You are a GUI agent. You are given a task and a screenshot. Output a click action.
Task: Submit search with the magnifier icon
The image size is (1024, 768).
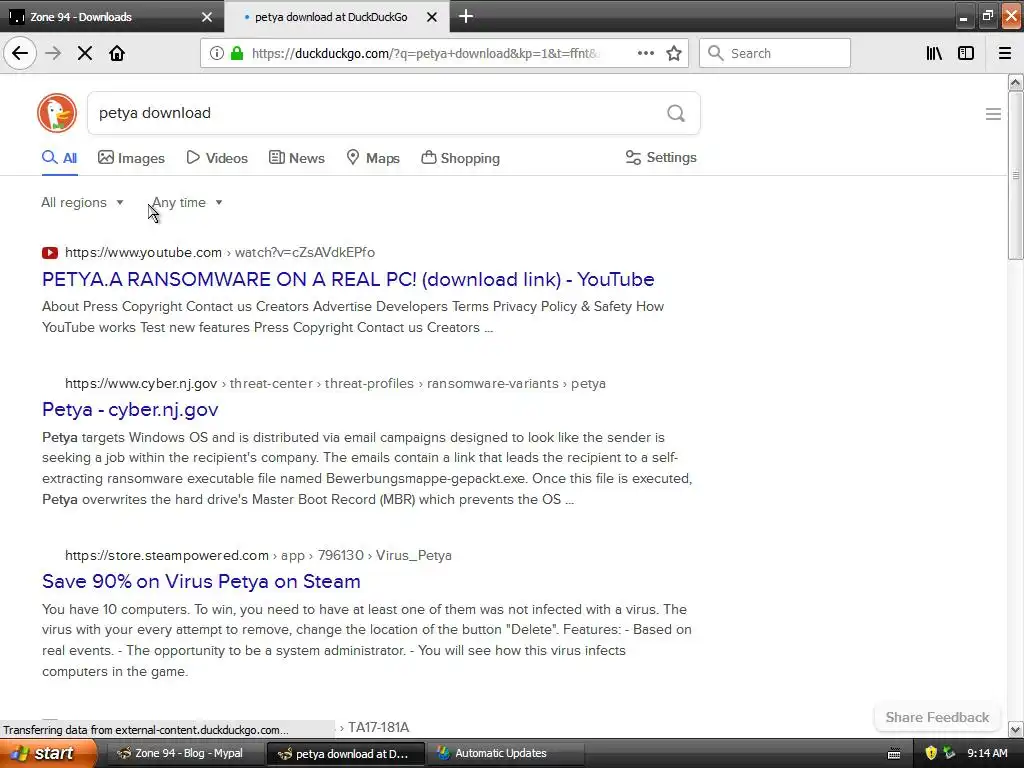(x=676, y=113)
